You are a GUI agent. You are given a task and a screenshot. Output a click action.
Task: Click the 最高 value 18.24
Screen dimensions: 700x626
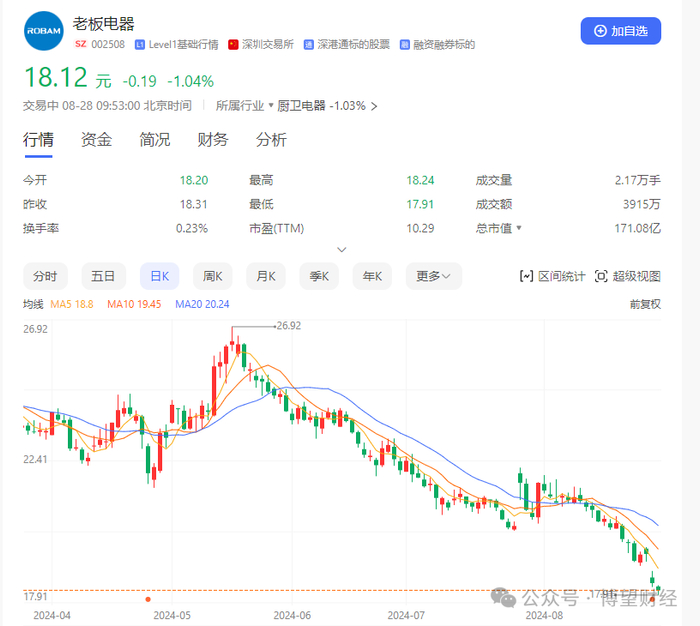point(420,180)
